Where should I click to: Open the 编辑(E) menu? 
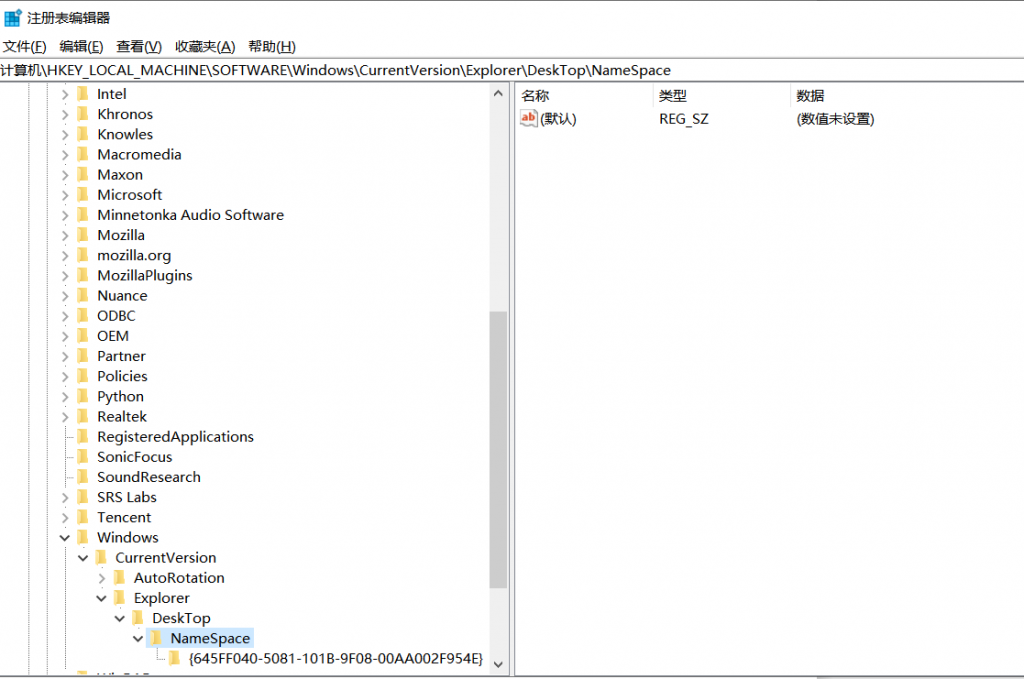coord(81,46)
